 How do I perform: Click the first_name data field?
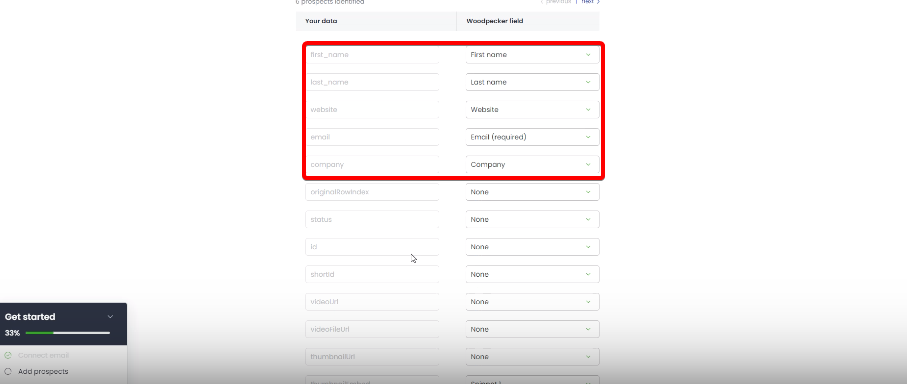click(372, 55)
